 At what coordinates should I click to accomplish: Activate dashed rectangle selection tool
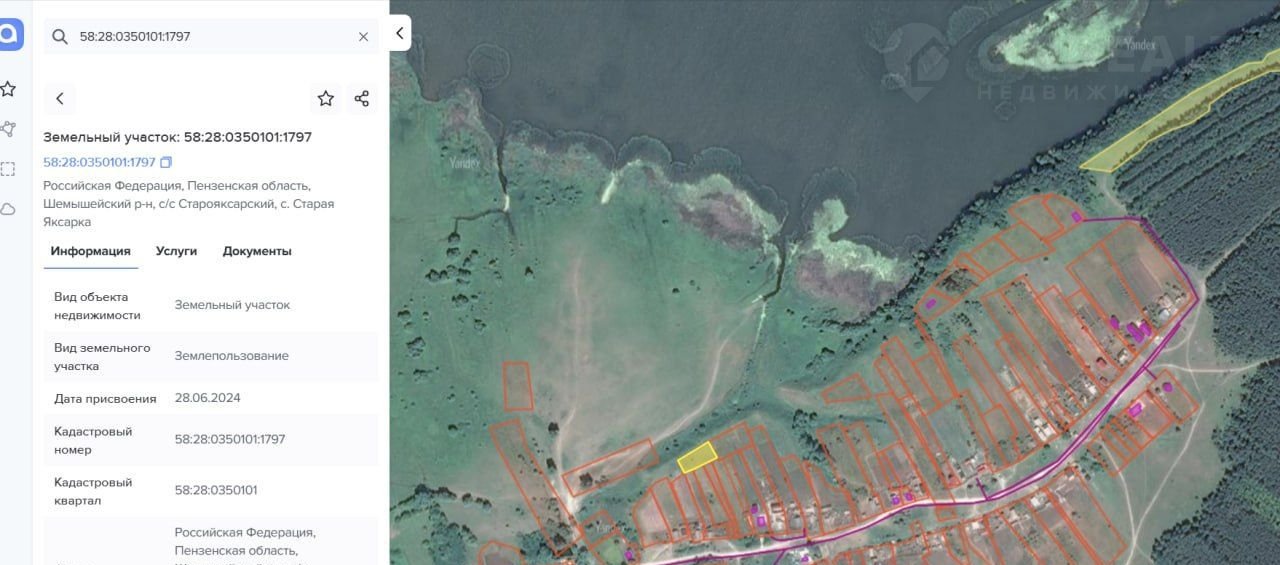(8, 169)
